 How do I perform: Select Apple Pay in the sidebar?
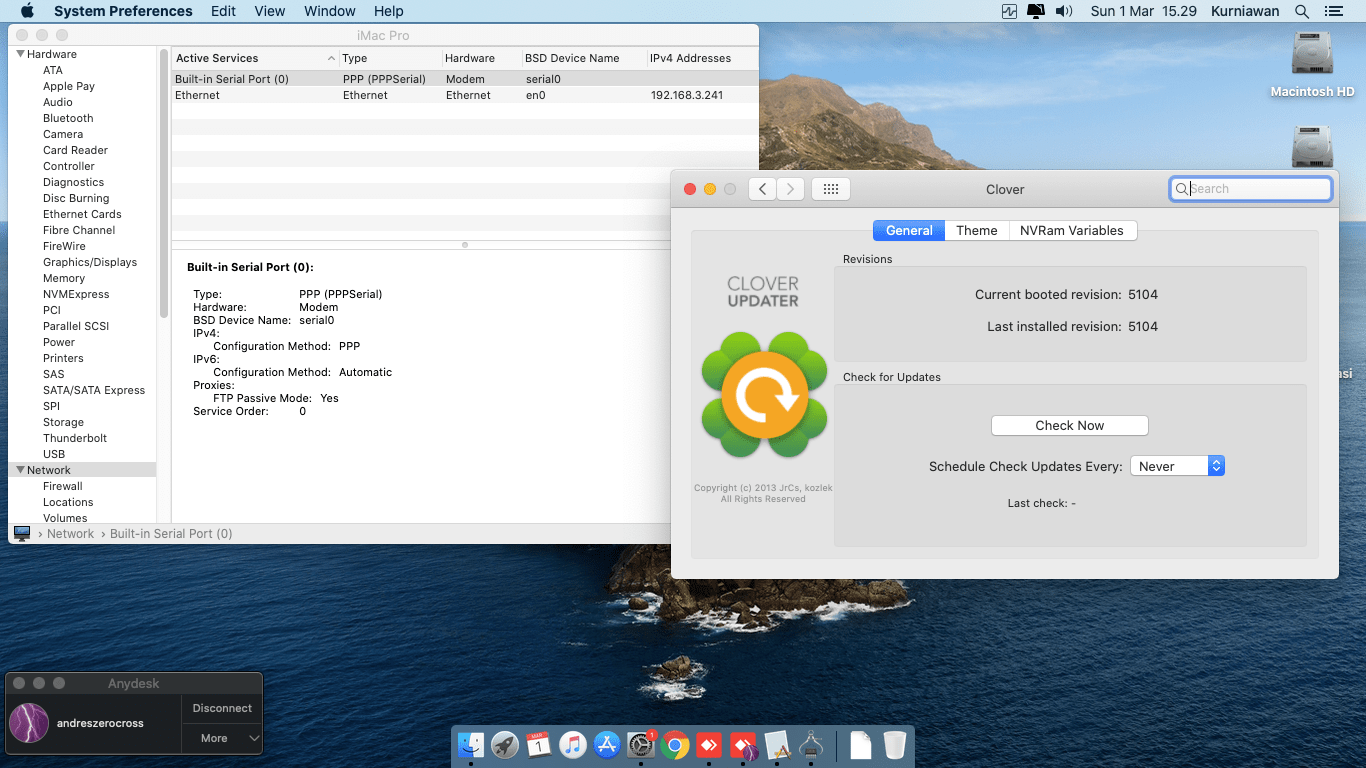(69, 86)
